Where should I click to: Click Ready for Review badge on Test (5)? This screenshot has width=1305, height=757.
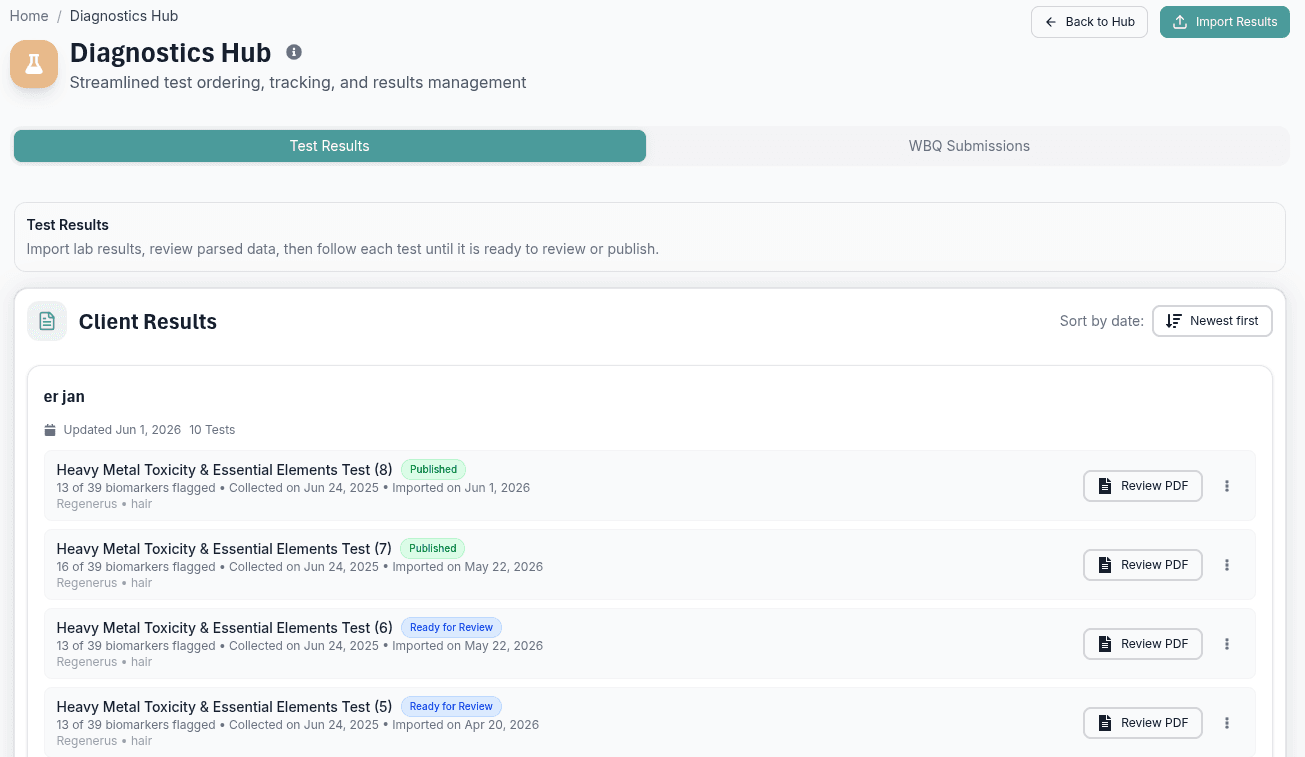[x=451, y=706]
